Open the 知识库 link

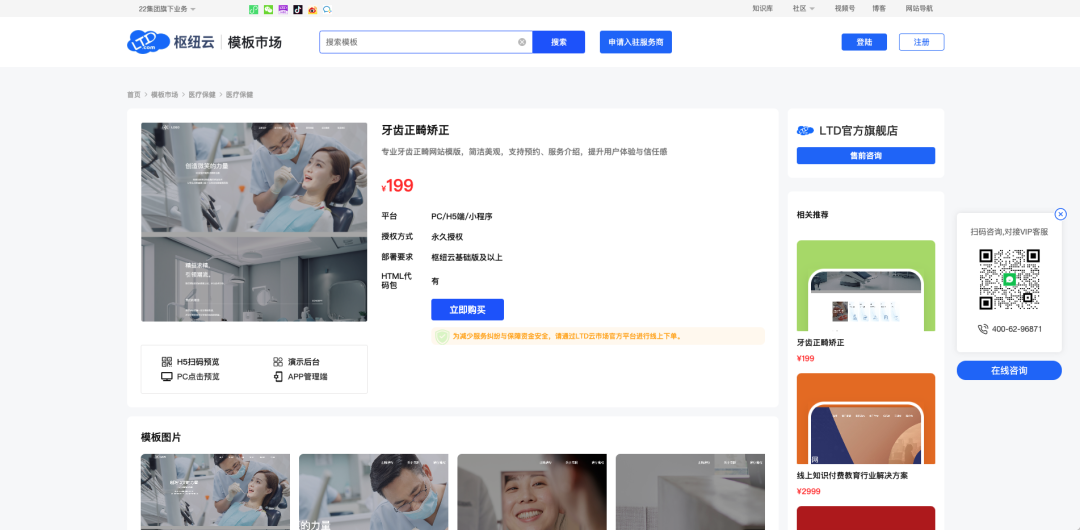coord(762,9)
